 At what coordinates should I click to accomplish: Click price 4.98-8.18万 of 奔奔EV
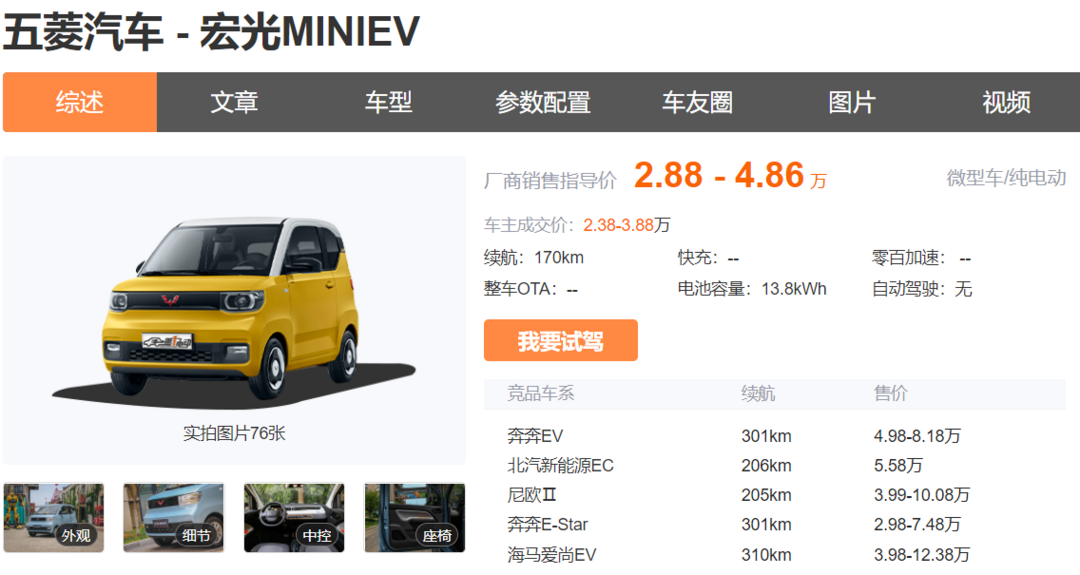[x=917, y=436]
